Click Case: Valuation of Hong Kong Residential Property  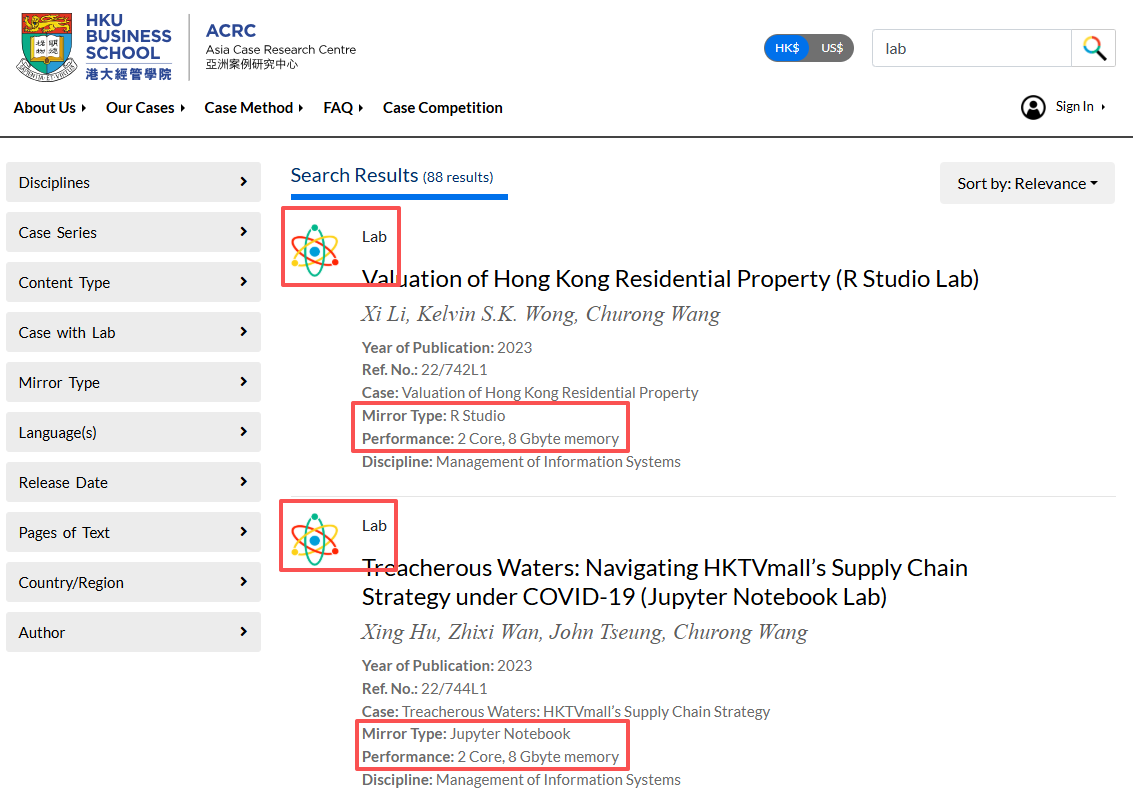(x=530, y=393)
